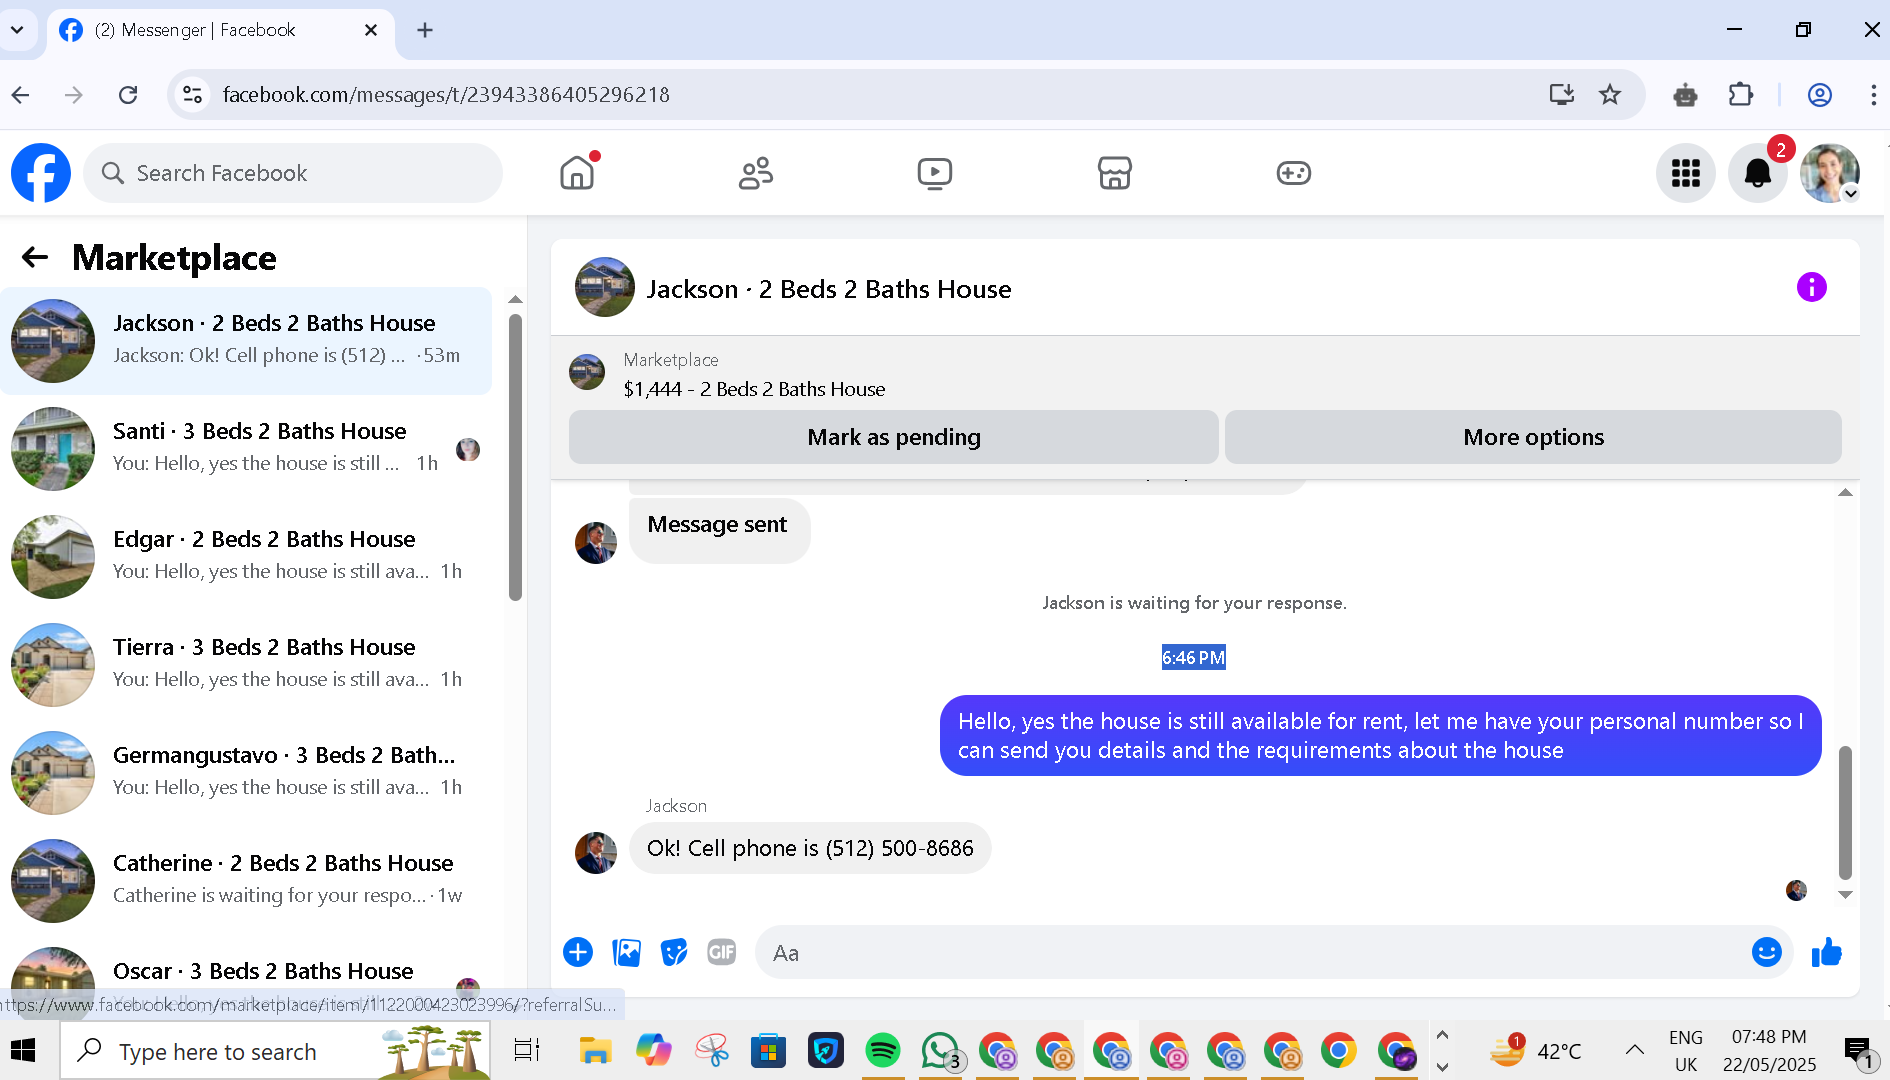This screenshot has width=1890, height=1080.
Task: Open conversation information icon
Action: tap(1811, 288)
